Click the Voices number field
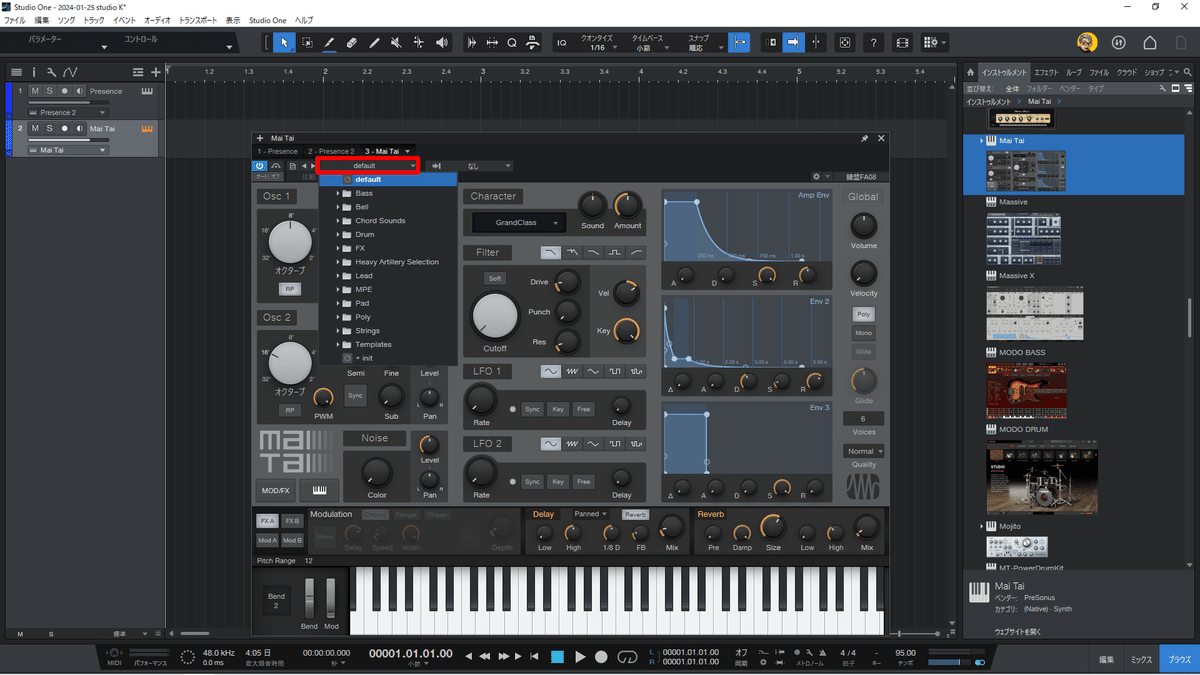This screenshot has height=675, width=1200. click(863, 419)
